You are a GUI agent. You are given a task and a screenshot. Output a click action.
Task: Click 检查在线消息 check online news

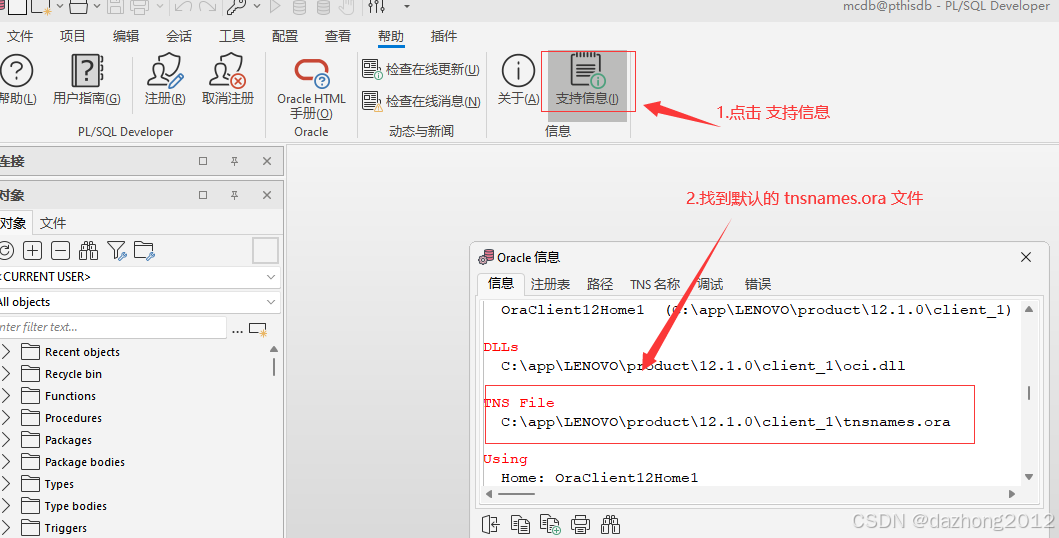click(x=421, y=101)
